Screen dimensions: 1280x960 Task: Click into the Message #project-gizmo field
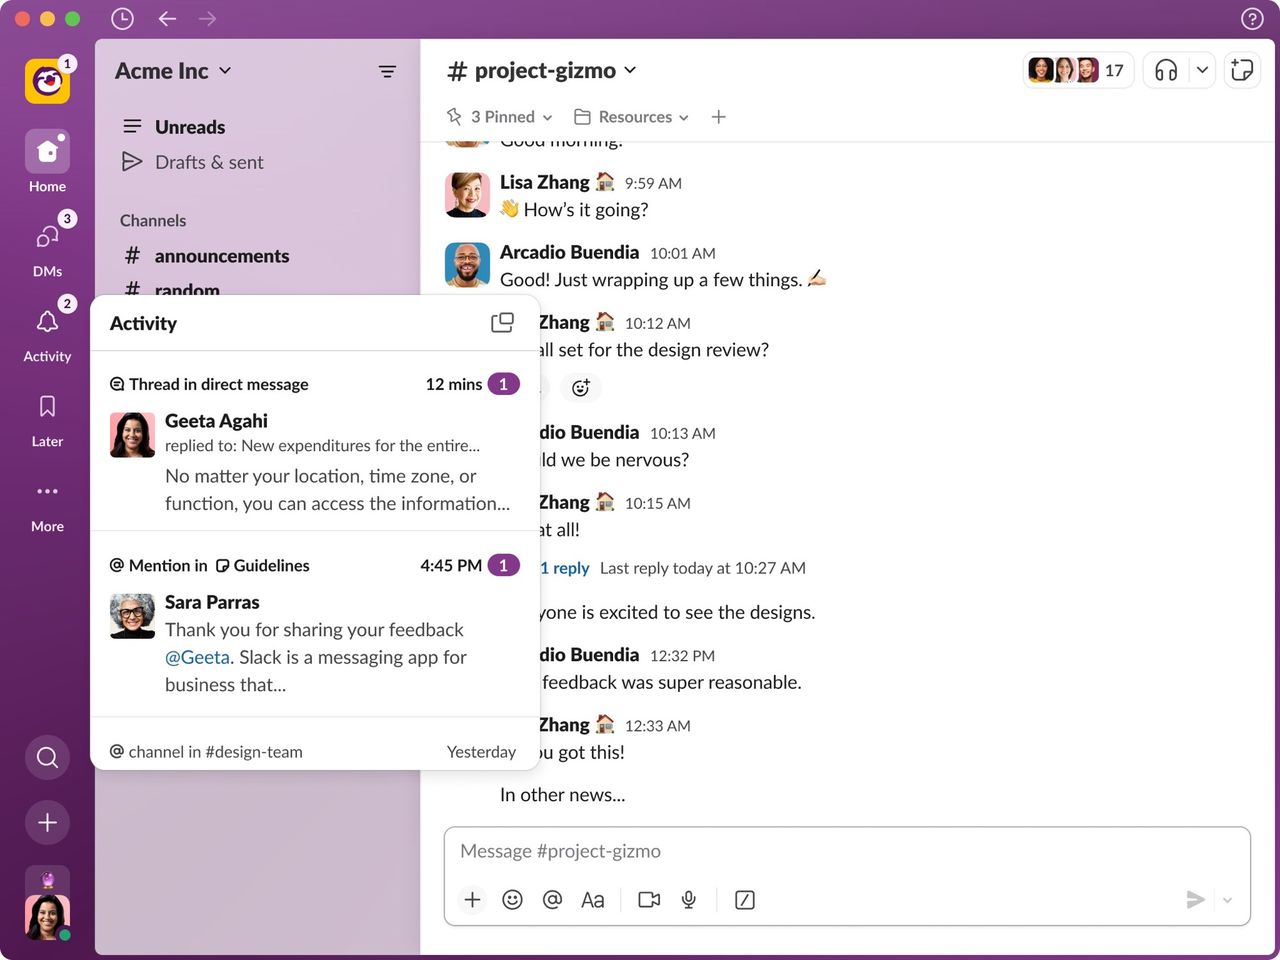click(846, 851)
